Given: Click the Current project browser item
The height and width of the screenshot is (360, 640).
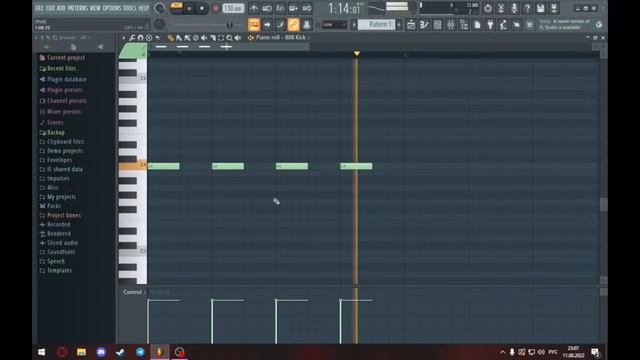Looking at the screenshot, I should pos(66,58).
